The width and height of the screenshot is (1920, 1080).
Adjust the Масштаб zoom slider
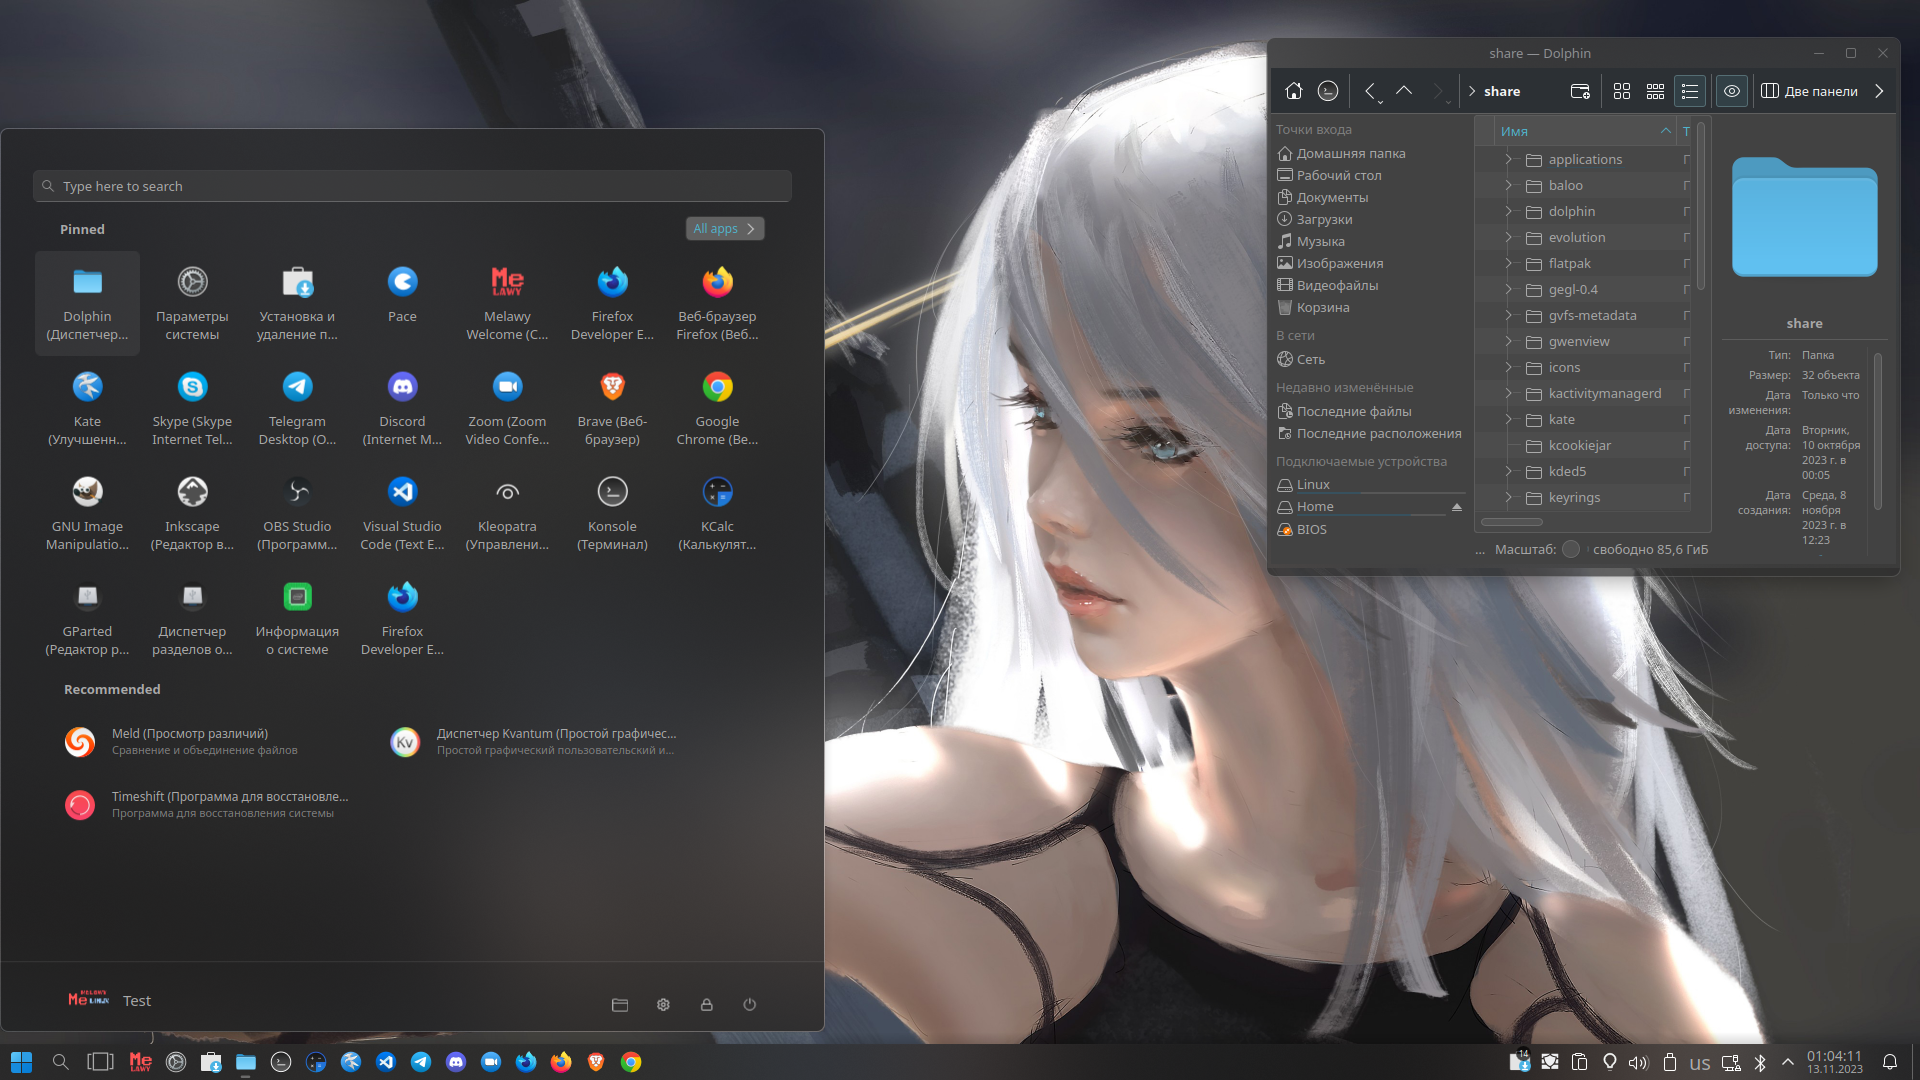[x=1571, y=549]
